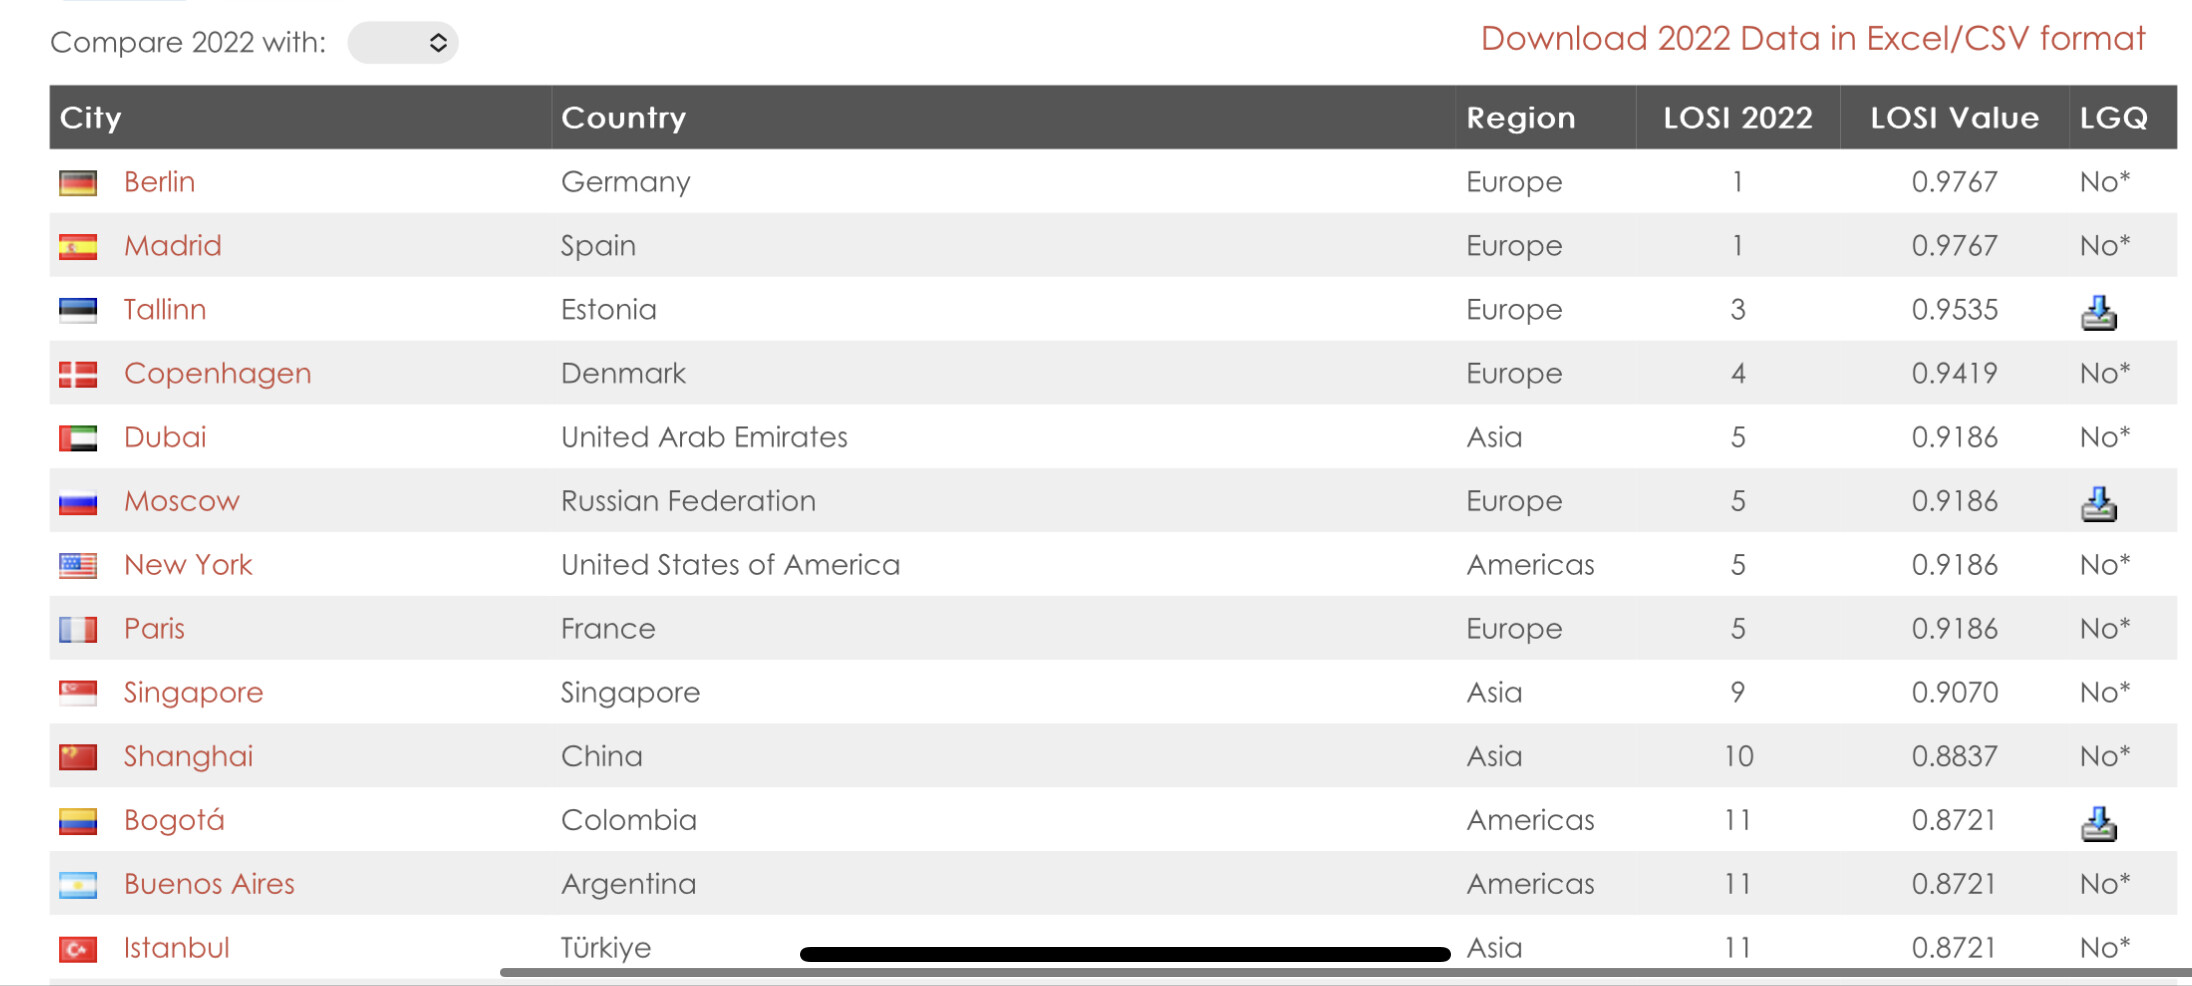This screenshot has height=986, width=2192.
Task: Download Bogotá LGQ file icon
Action: (2098, 824)
